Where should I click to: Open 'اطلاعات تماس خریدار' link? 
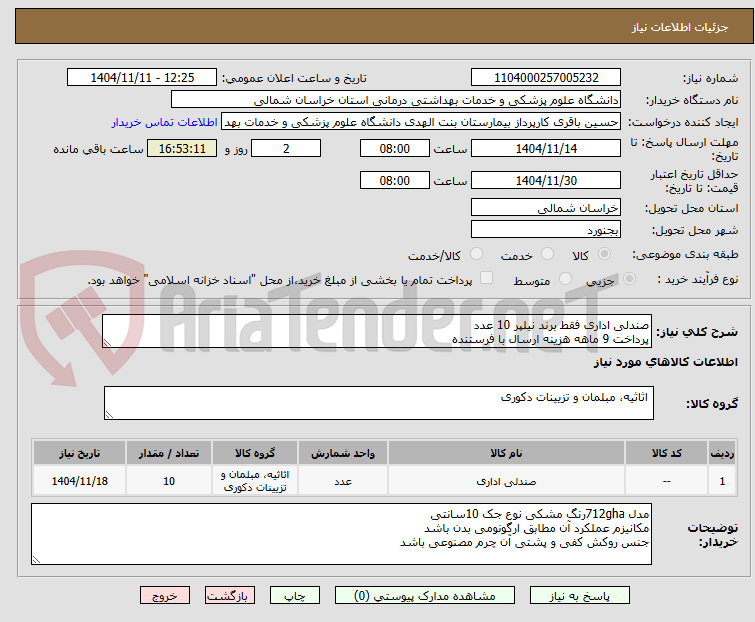tap(165, 122)
